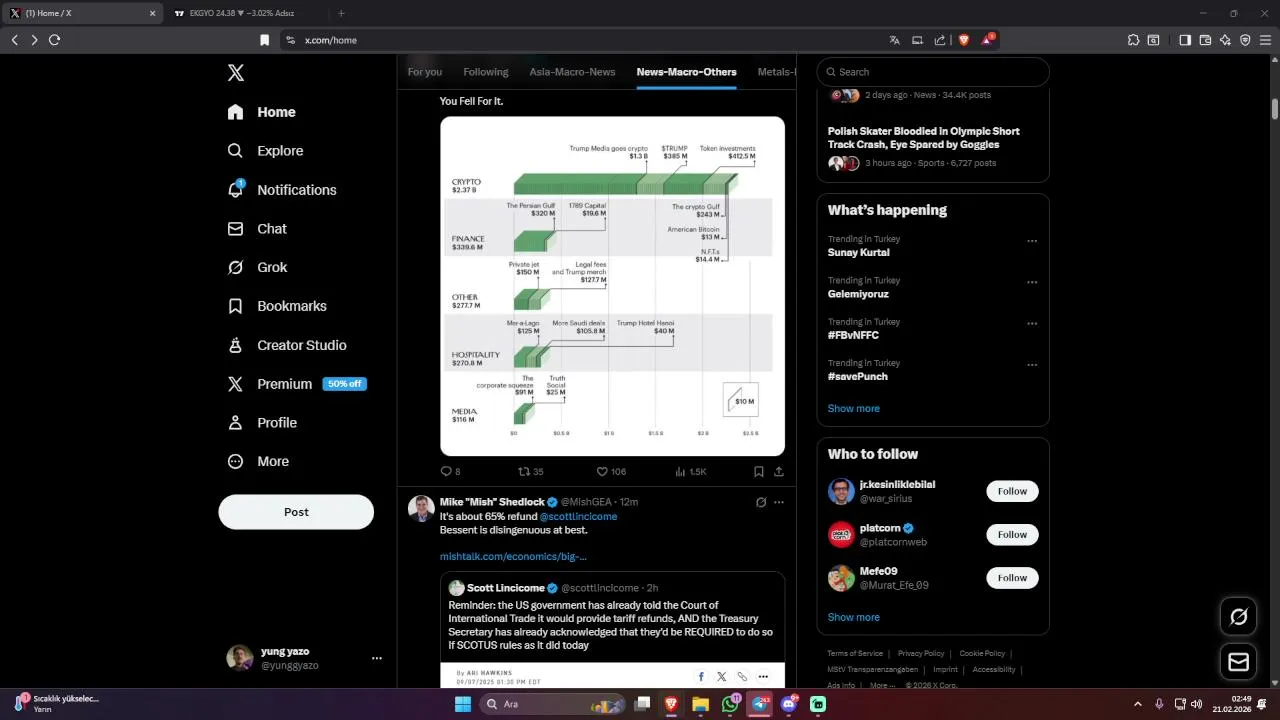Image resolution: width=1280 pixels, height=720 pixels.
Task: Bookmark the chart post
Action: [x=759, y=471]
